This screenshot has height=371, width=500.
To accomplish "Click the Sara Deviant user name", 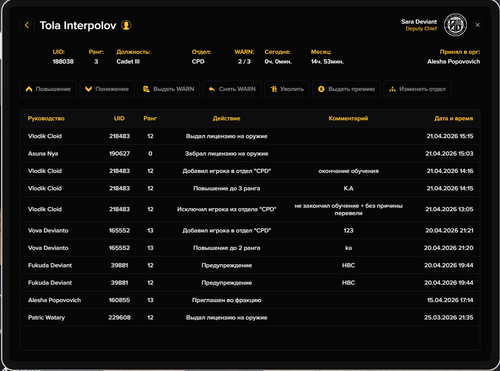I will tap(419, 22).
